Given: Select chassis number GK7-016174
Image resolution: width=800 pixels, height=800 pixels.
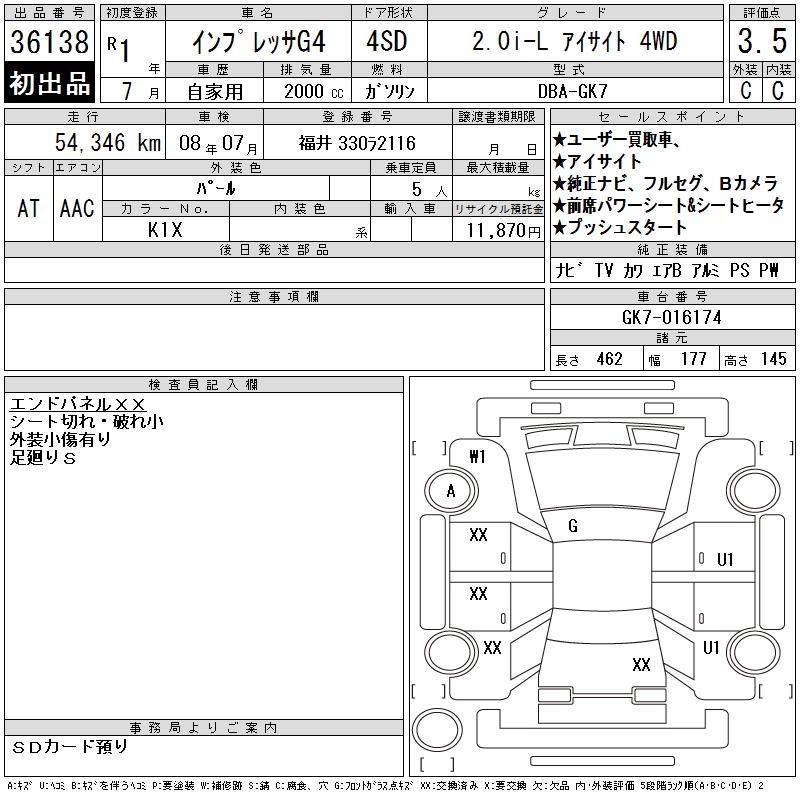Looking at the screenshot, I should pyautogui.click(x=671, y=317).
